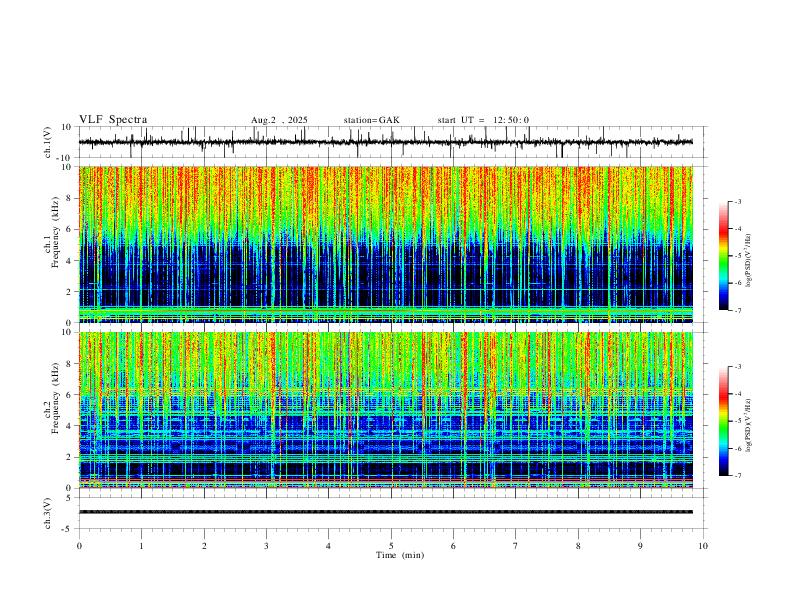Click the "0" tick on the time axis
The height and width of the screenshot is (612, 792).
coord(79,546)
